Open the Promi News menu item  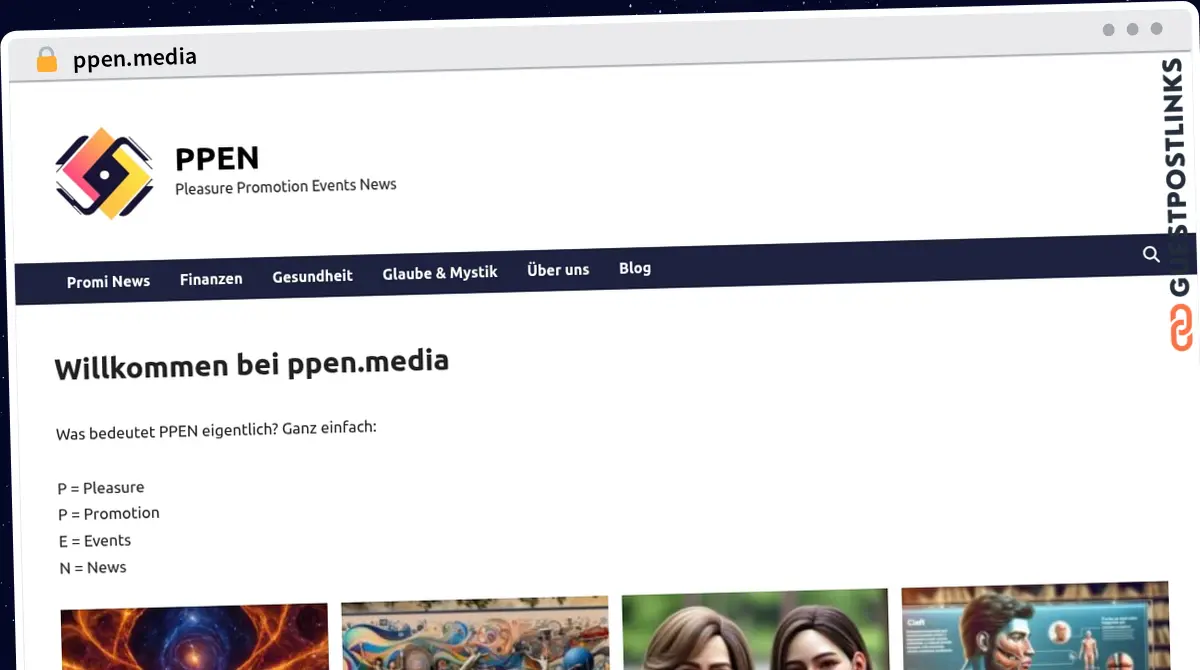click(x=108, y=282)
